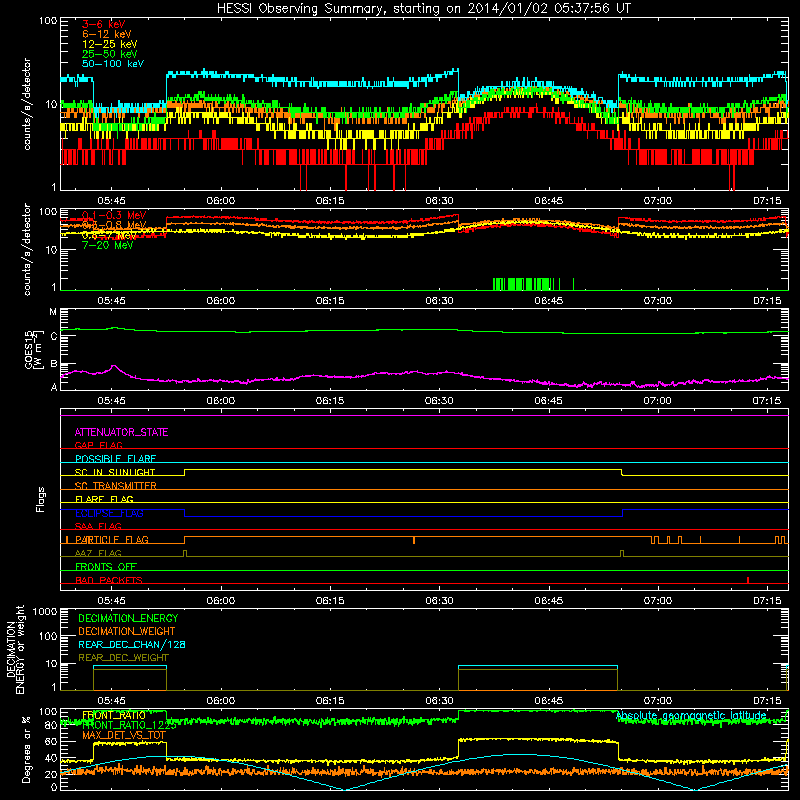Click the magenta ATTENUATOR_STATE flag label

point(121,432)
